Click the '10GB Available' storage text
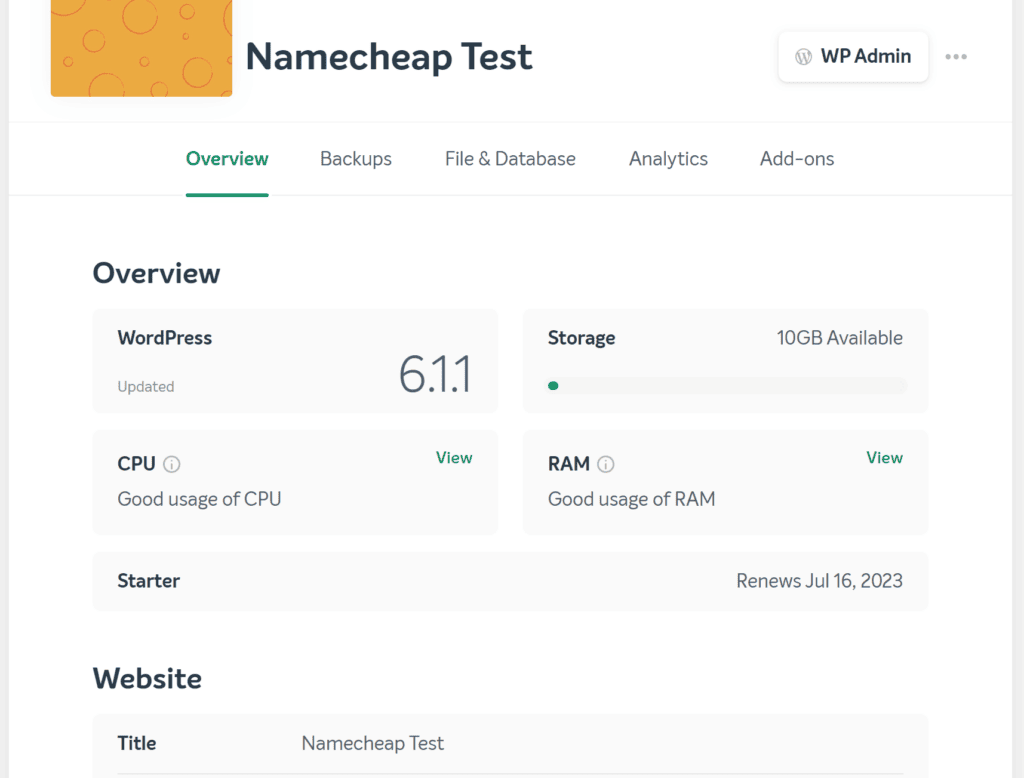The width and height of the screenshot is (1024, 778). pyautogui.click(x=839, y=338)
